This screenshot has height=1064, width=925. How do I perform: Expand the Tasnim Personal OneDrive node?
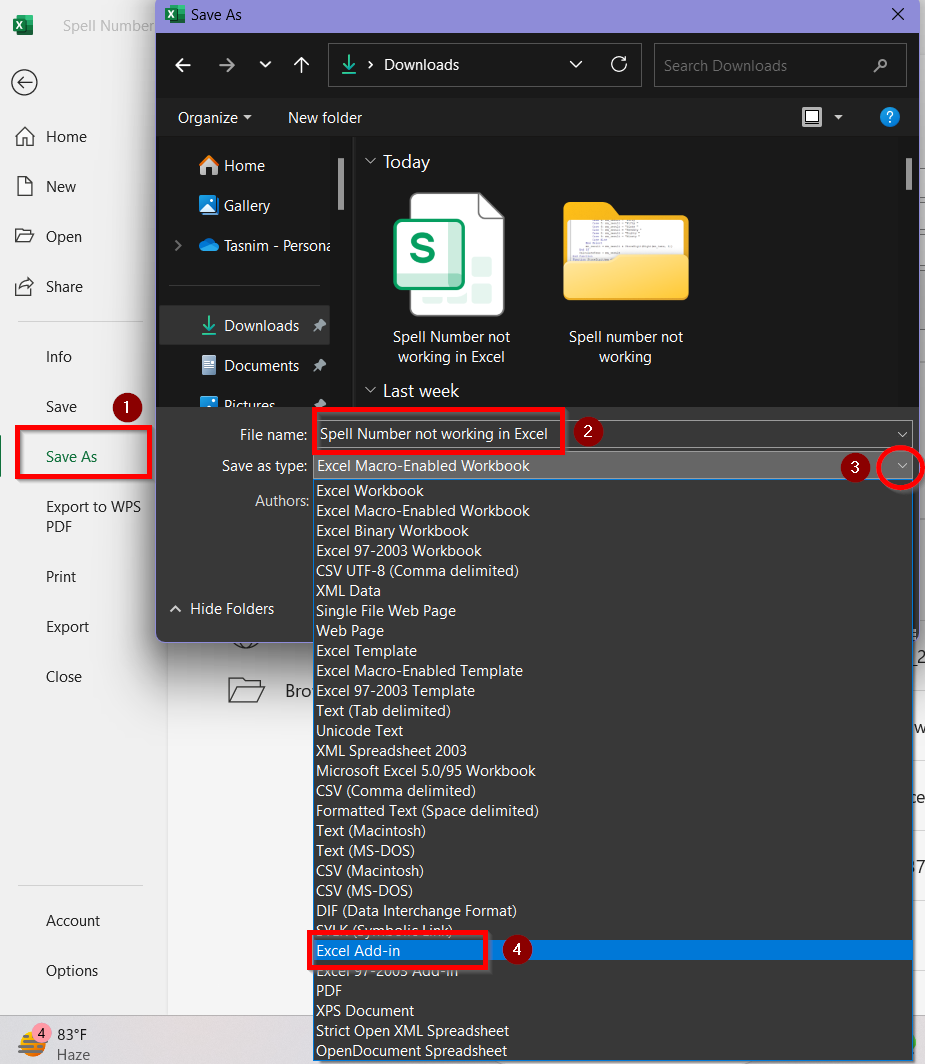pos(178,245)
